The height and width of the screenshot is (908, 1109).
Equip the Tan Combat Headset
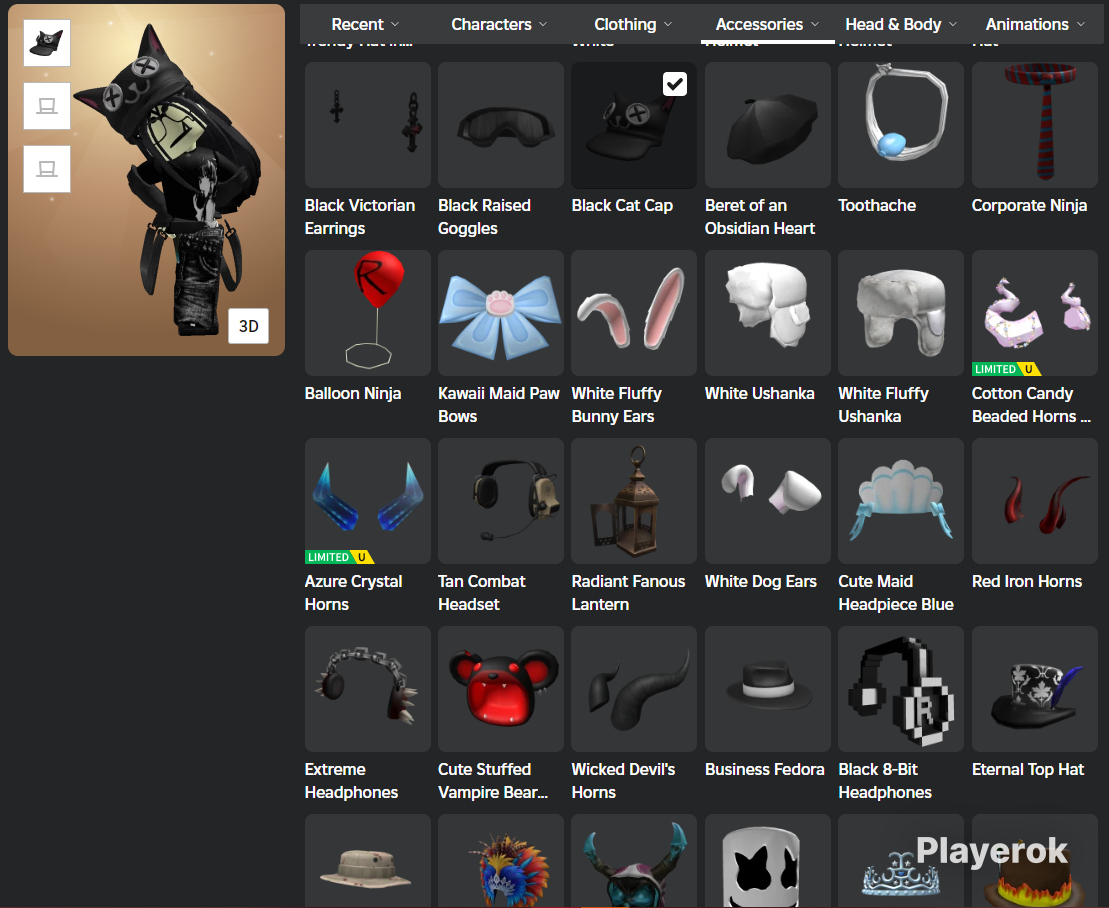(501, 501)
